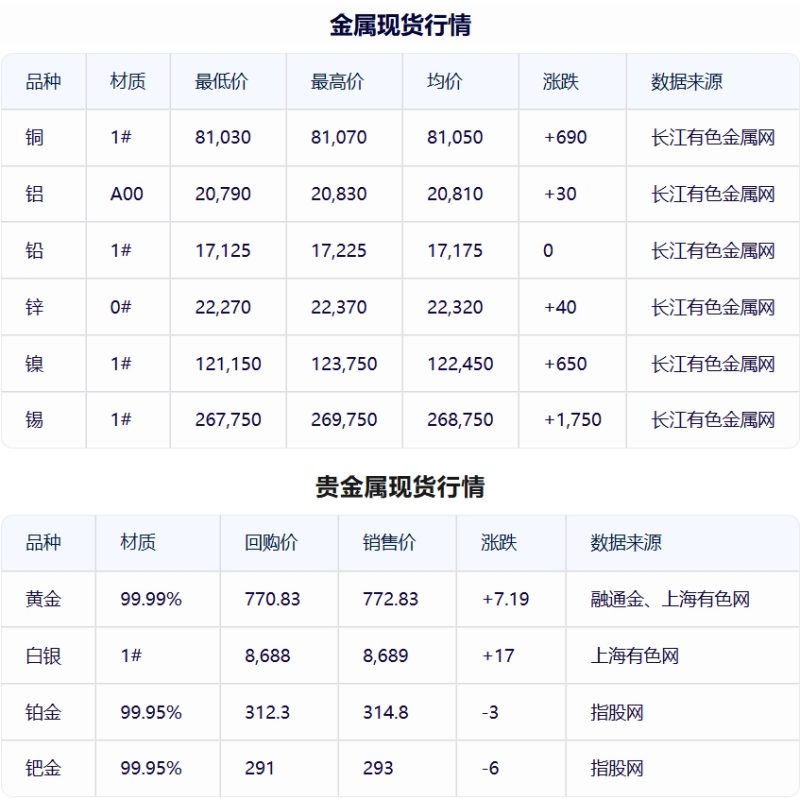Select tin change value +1,750
800x799 pixels.
[572, 420]
